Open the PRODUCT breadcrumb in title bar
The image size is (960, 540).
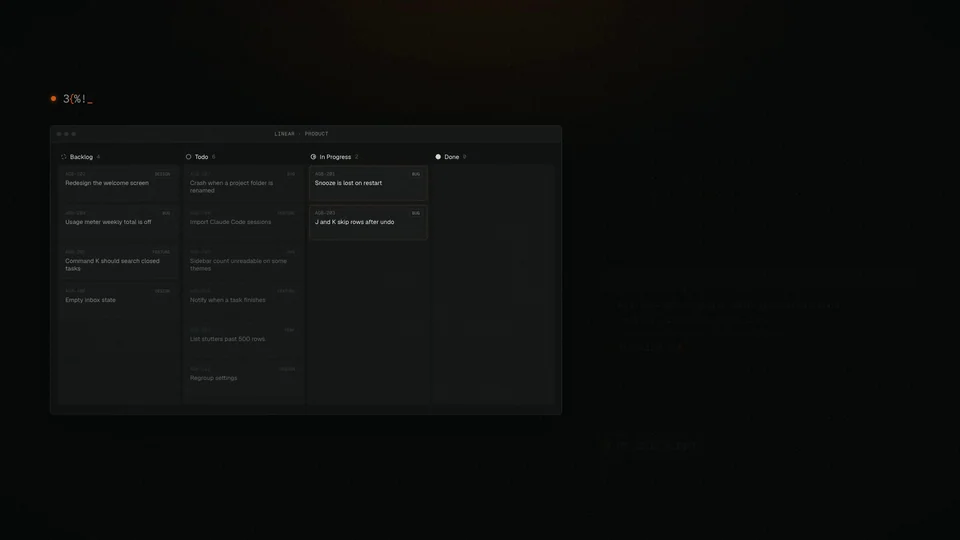(317, 133)
